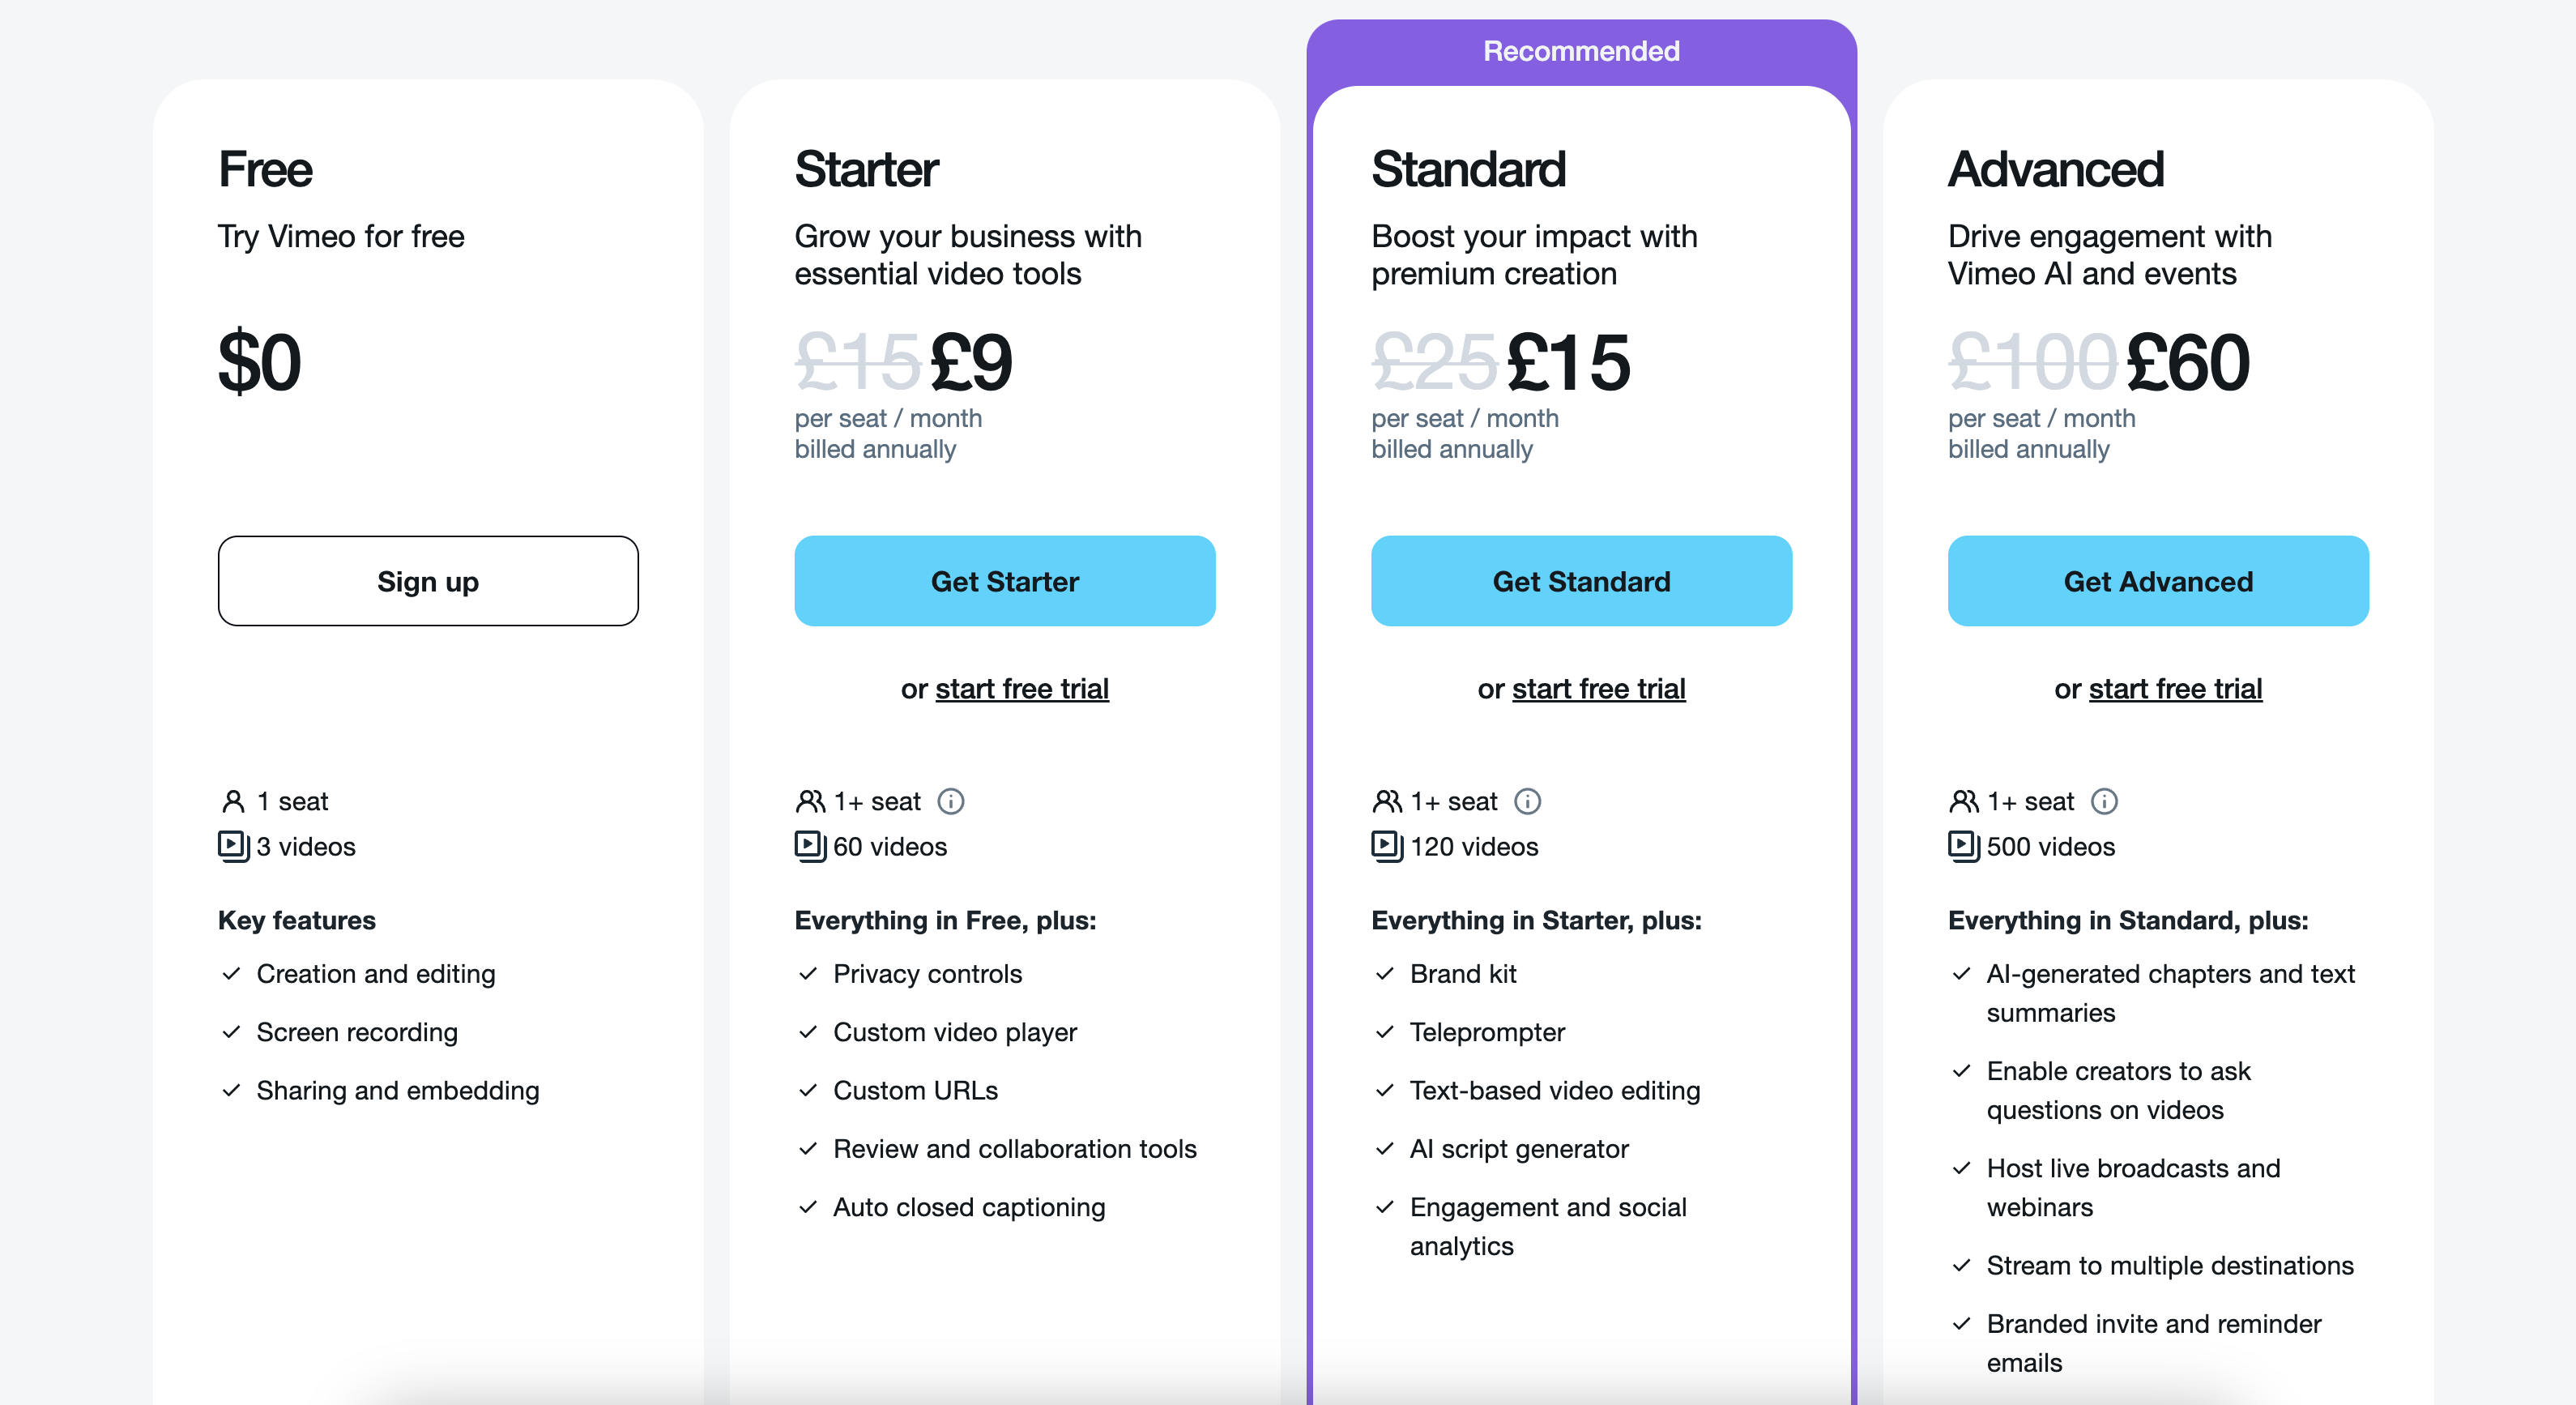This screenshot has height=1405, width=2576.
Task: Click the video icon next to 500 videos
Action: coord(1964,846)
